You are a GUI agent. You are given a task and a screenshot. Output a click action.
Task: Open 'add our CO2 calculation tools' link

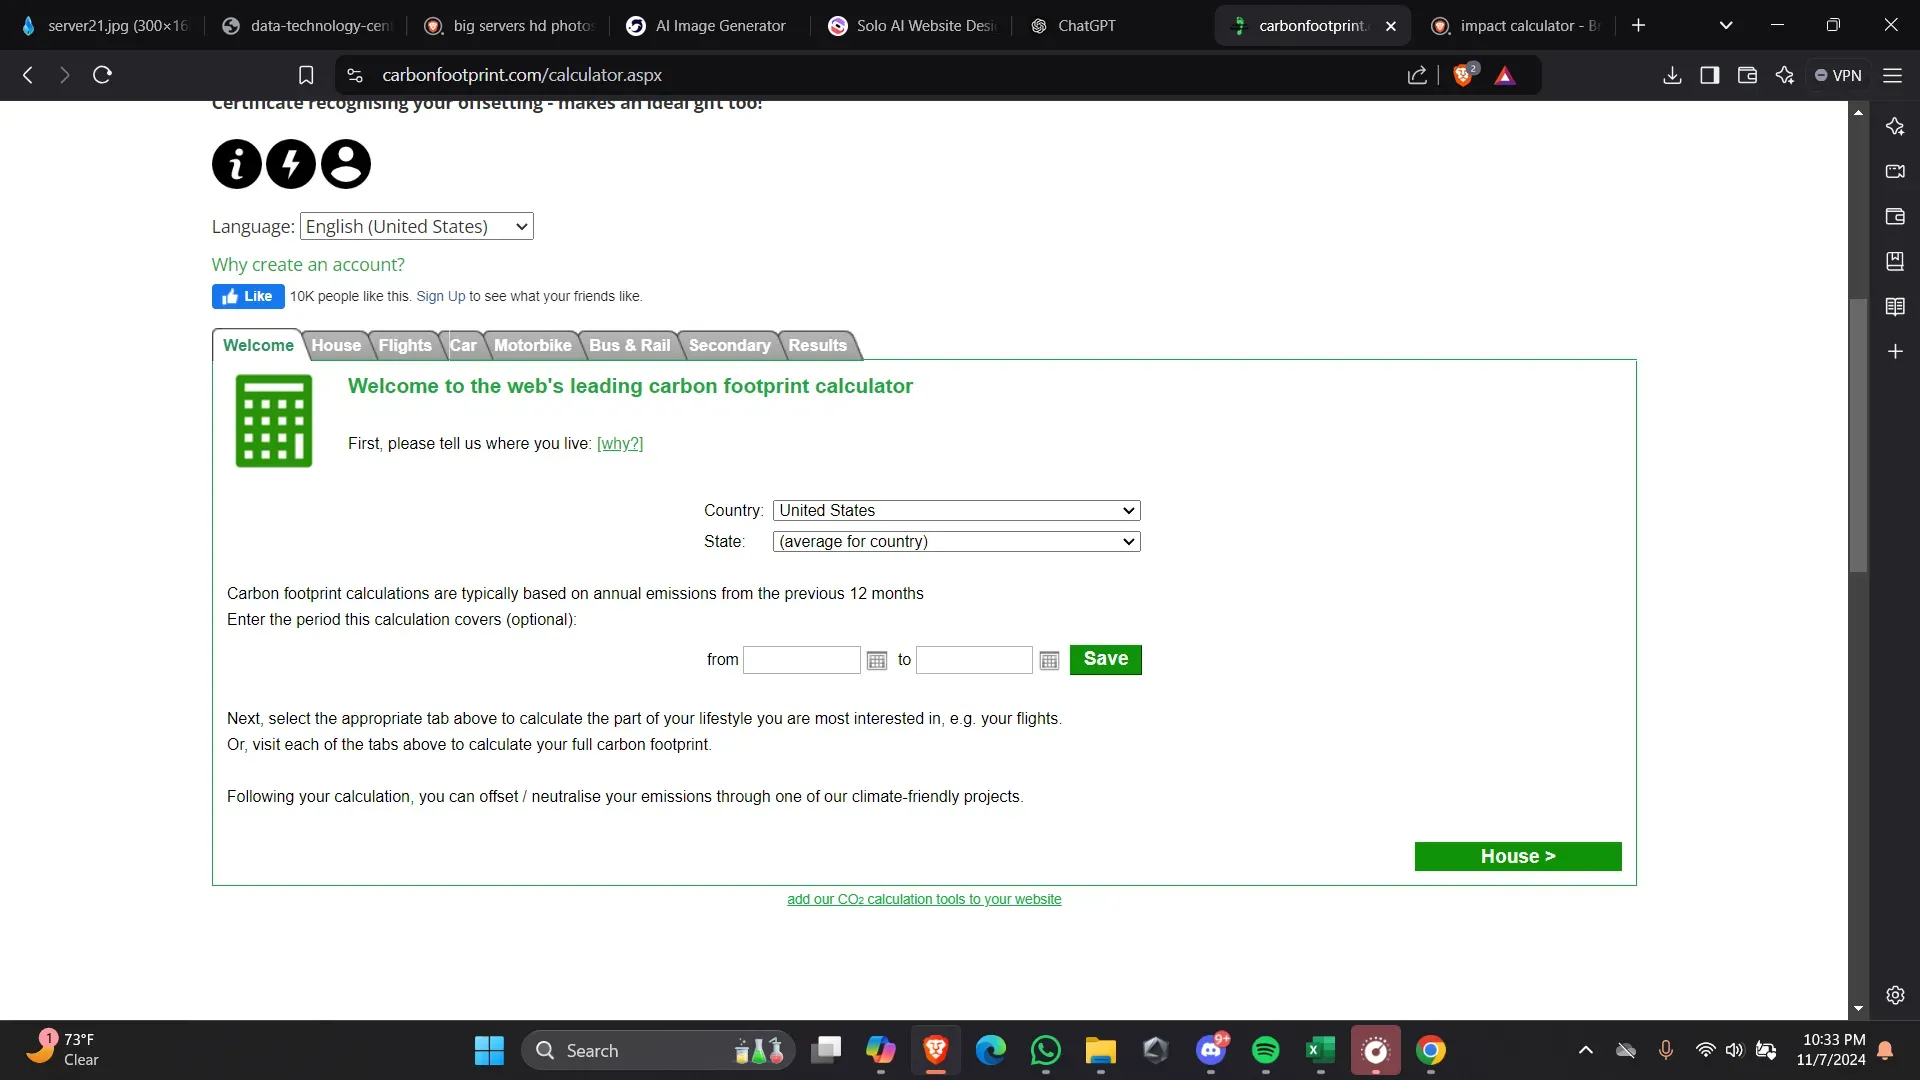(924, 899)
